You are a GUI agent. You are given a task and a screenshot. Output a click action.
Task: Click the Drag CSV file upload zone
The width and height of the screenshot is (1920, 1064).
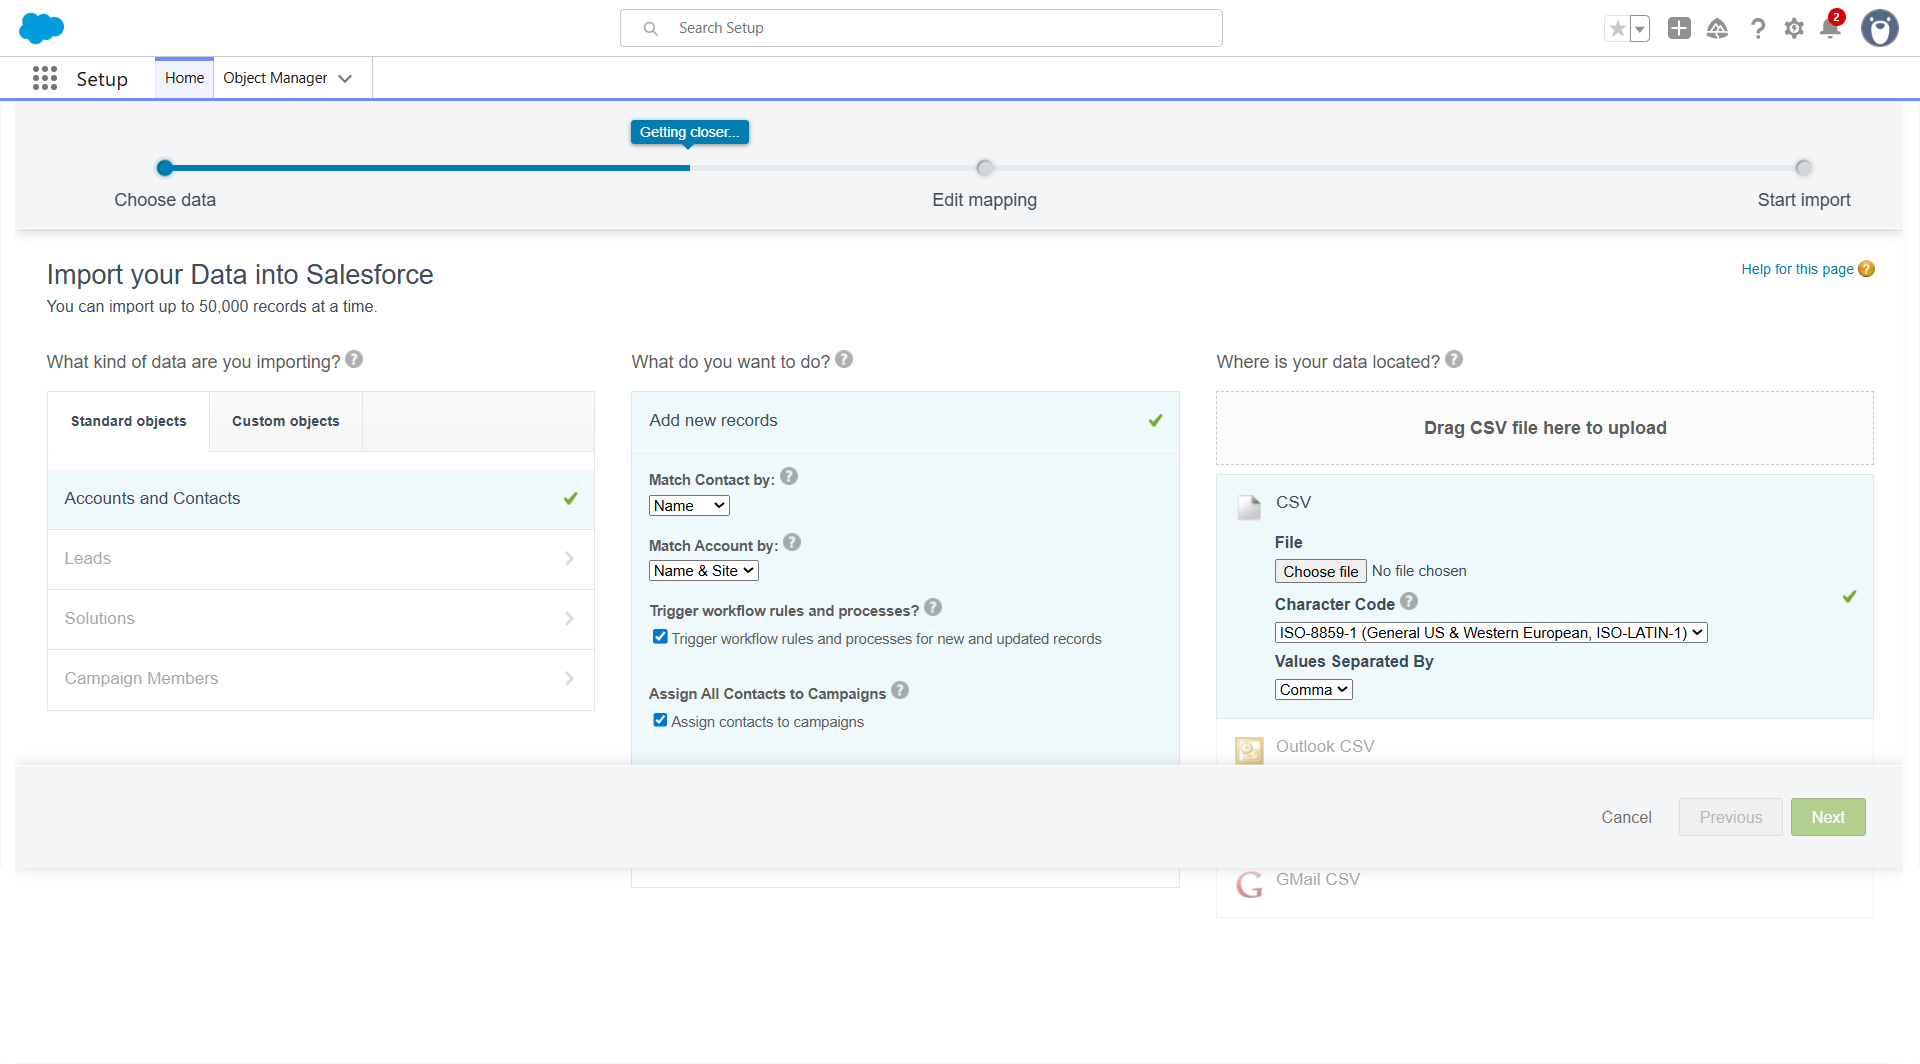(1544, 428)
